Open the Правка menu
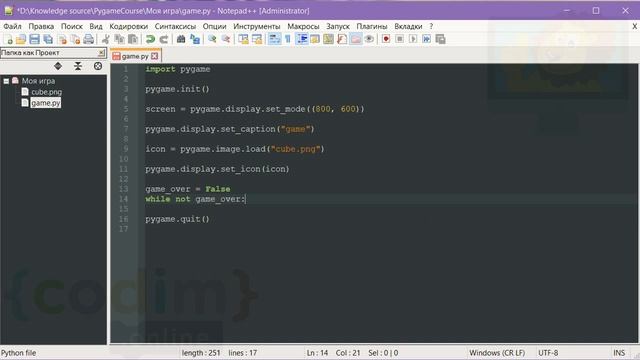The width and height of the screenshot is (640, 360). (x=41, y=26)
